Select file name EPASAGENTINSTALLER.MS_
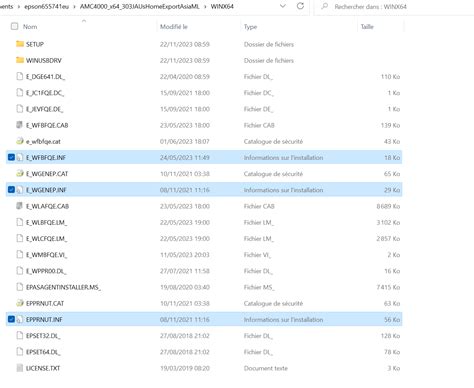Image resolution: width=474 pixels, height=388 pixels. pyautogui.click(x=63, y=287)
